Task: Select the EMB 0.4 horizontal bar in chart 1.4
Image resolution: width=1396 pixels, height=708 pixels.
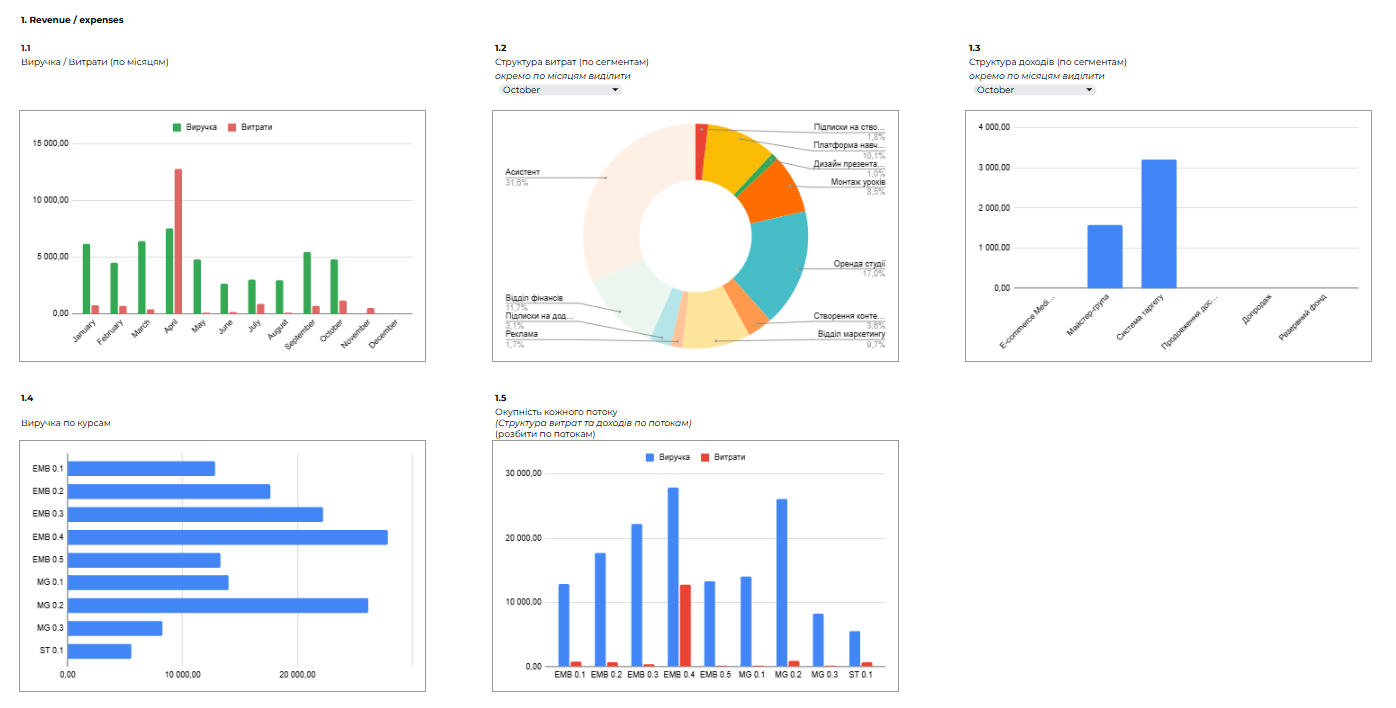Action: click(x=228, y=537)
